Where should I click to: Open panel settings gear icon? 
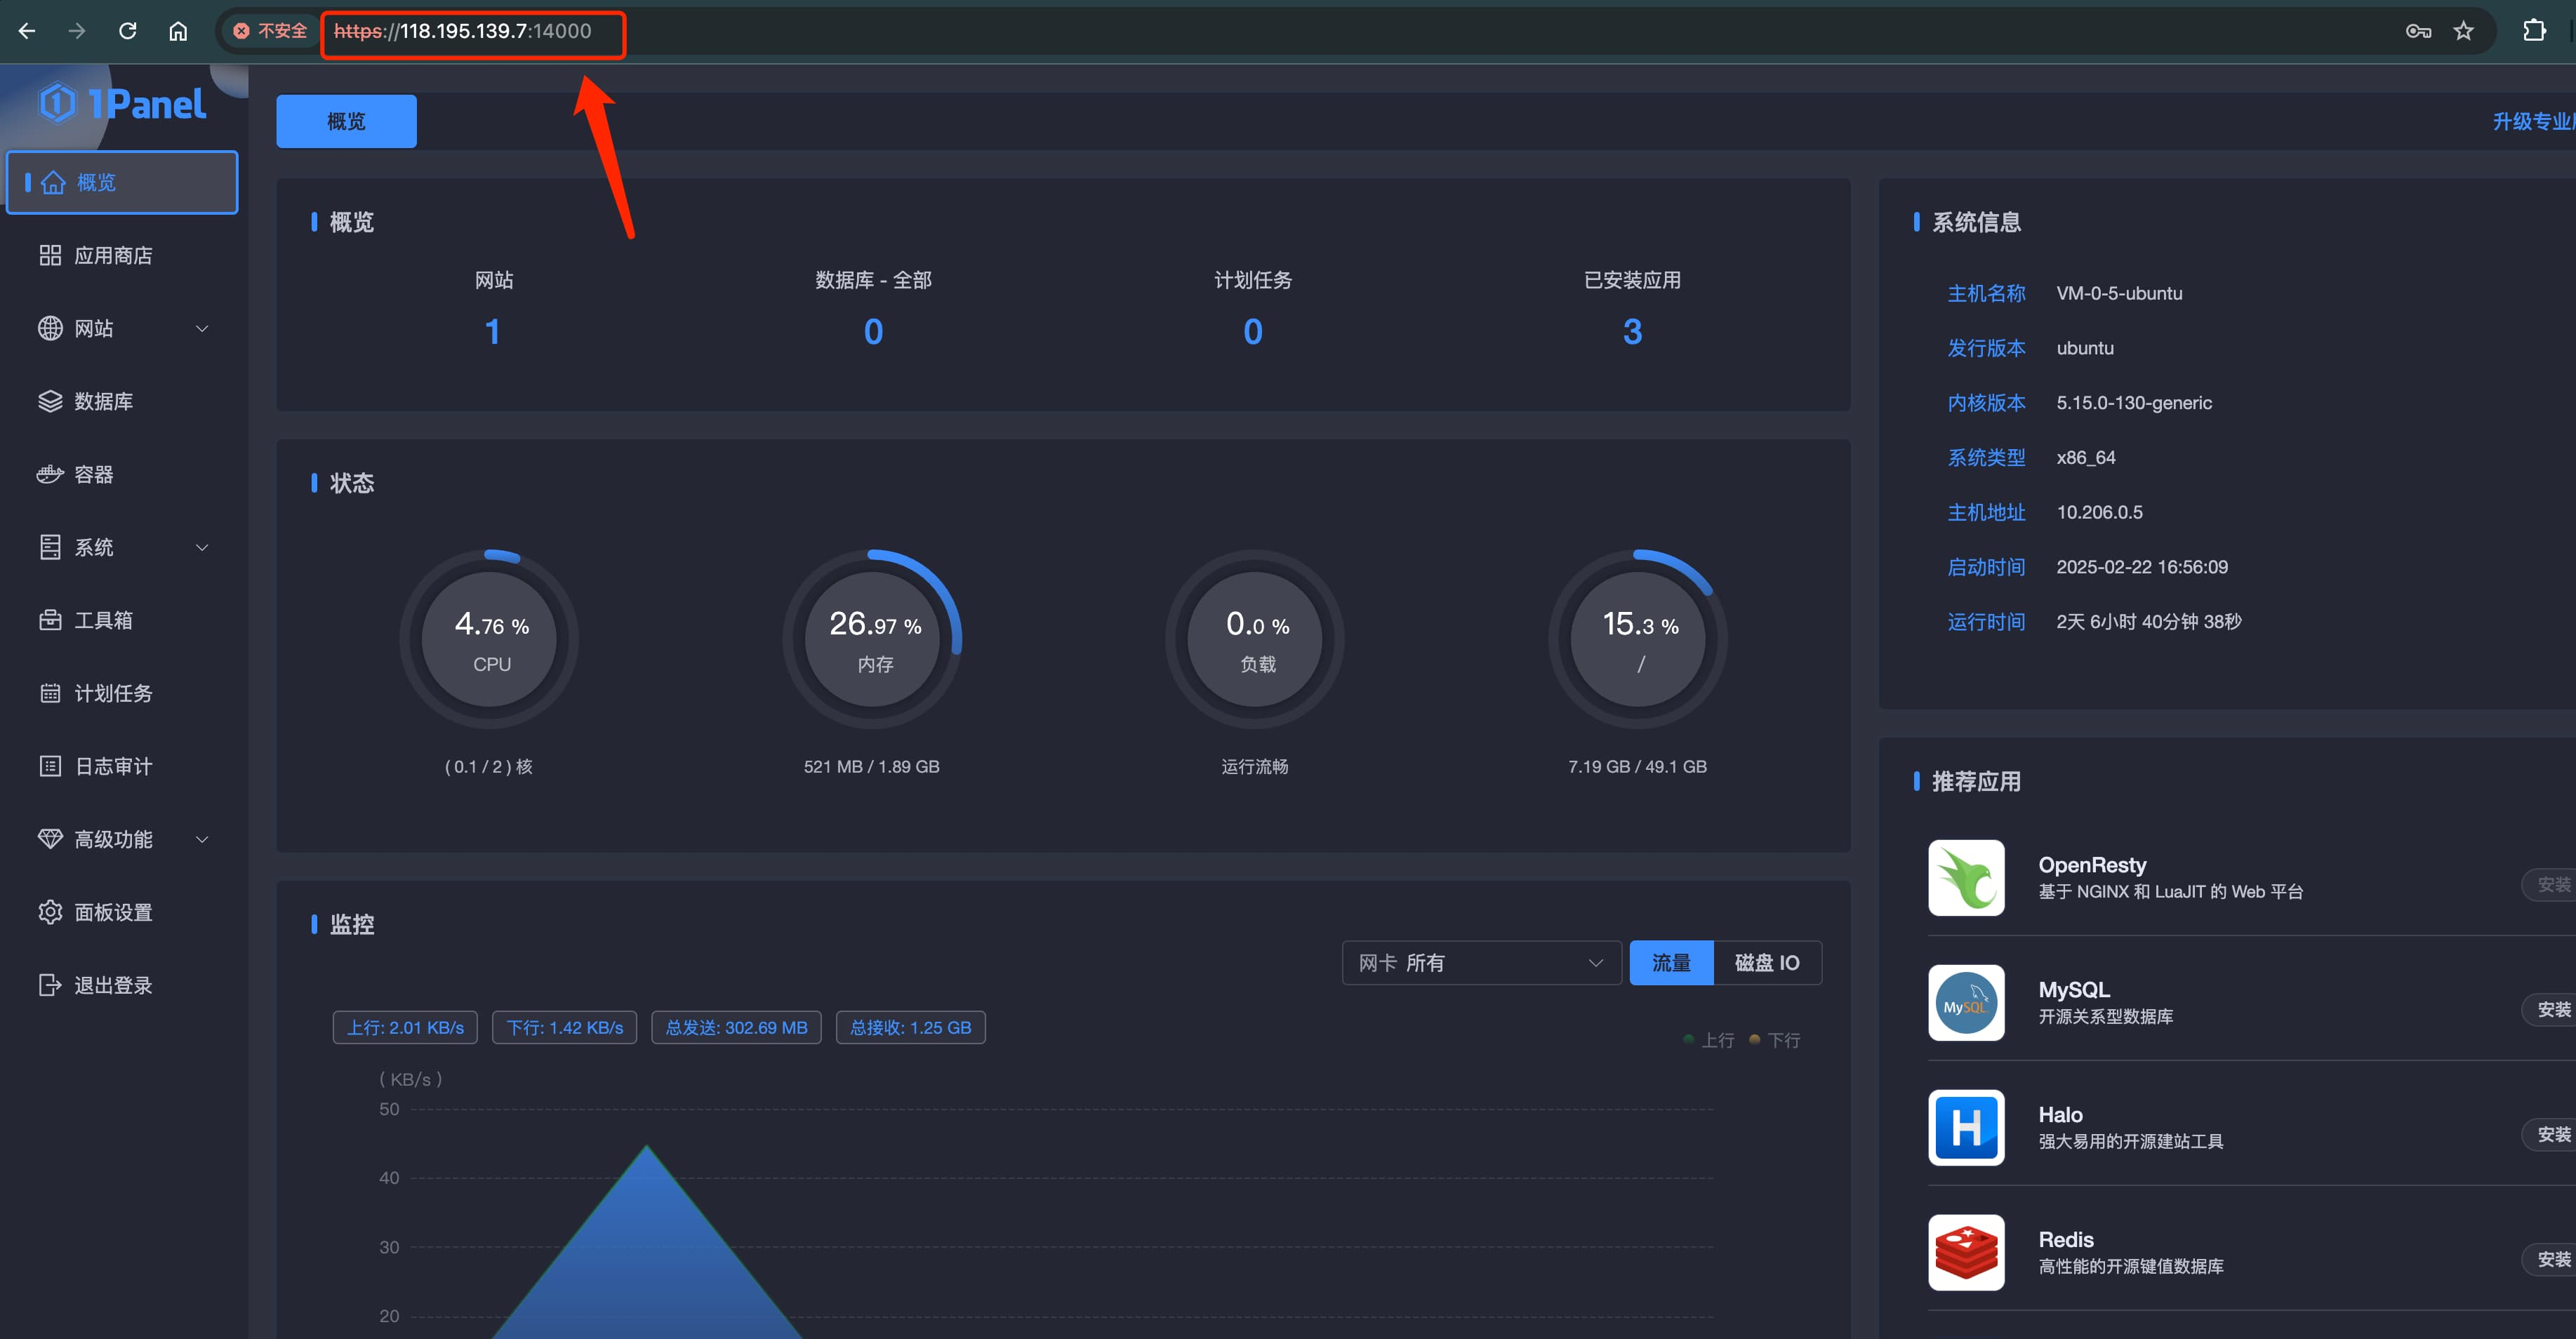(x=50, y=912)
